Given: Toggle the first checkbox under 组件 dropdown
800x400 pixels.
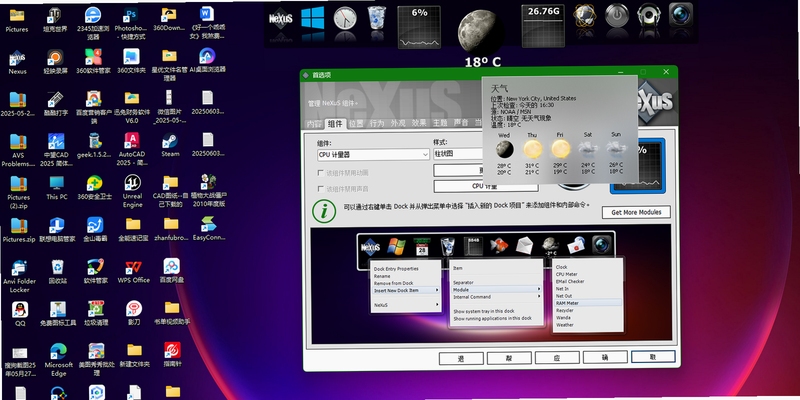Looking at the screenshot, I should [x=321, y=172].
